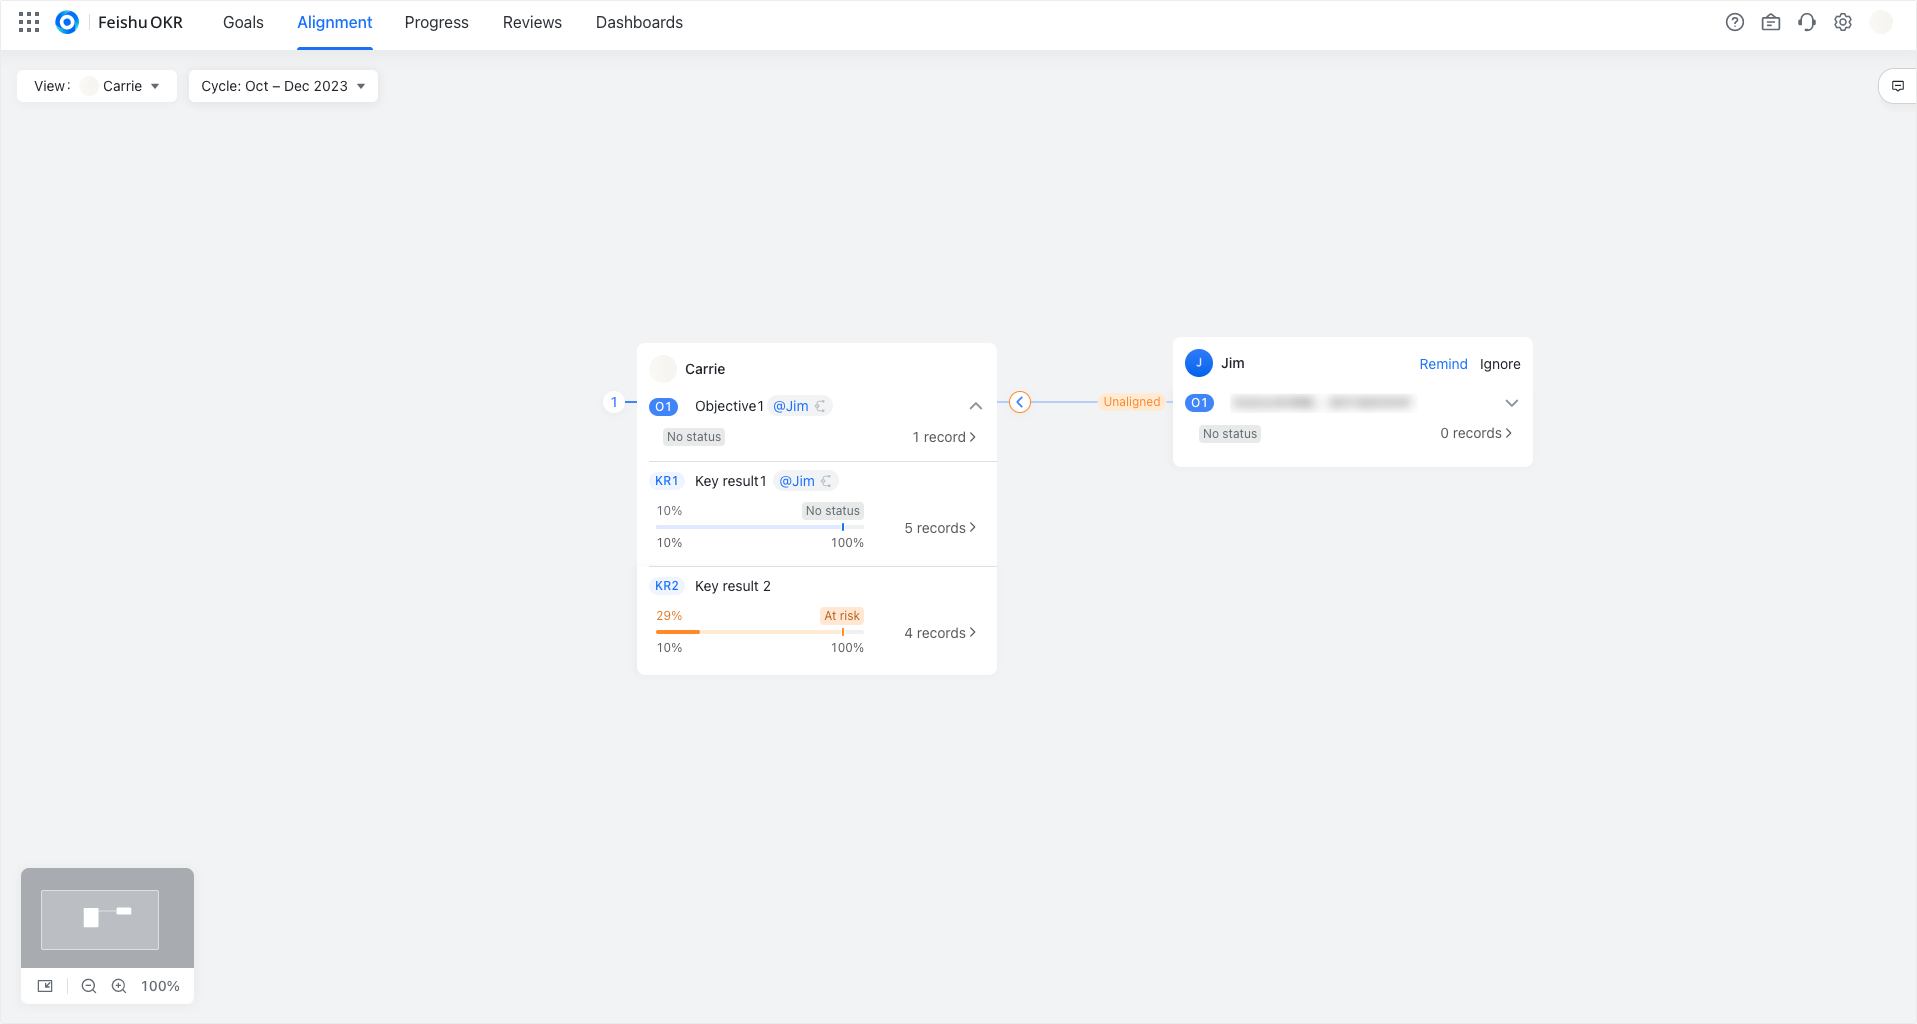Click Ignore on Jim's unaligned objective

pos(1499,364)
